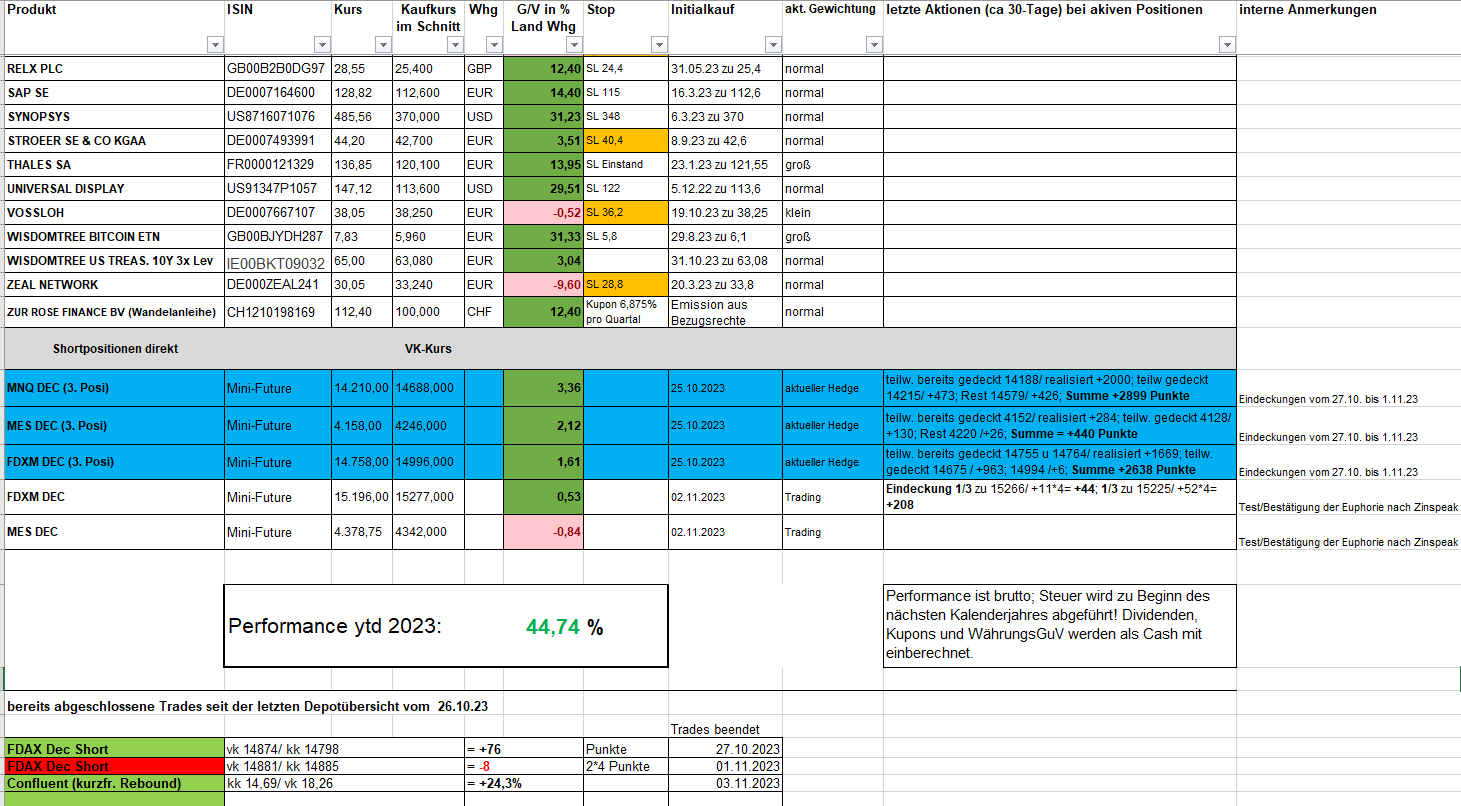Screen dimensions: 1461x806
Task: Click the orange SL 40,4 stop cell
Action: point(625,141)
